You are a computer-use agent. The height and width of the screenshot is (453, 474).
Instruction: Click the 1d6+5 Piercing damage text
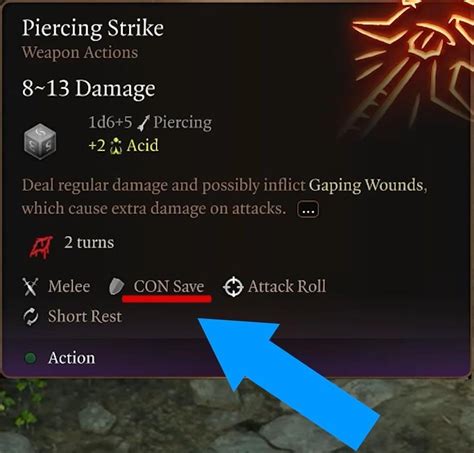point(150,123)
